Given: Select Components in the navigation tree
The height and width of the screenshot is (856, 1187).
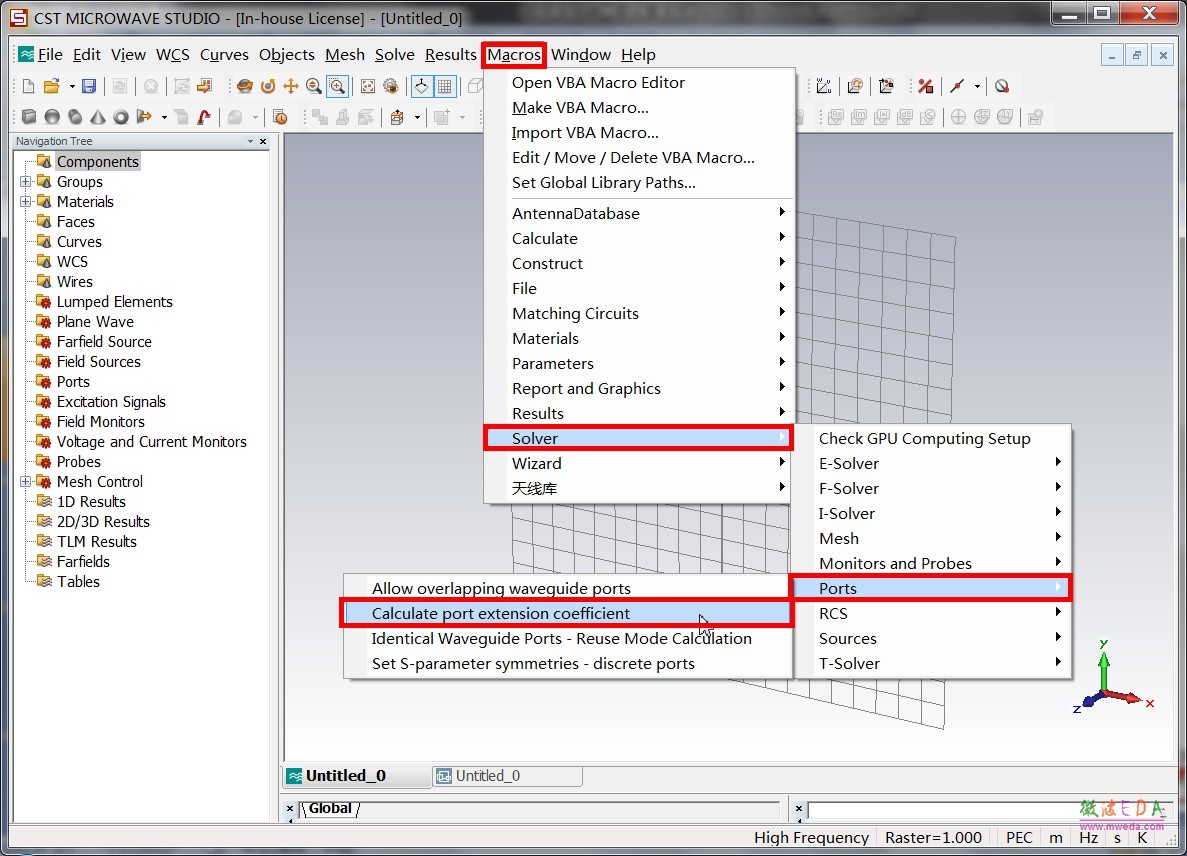Looking at the screenshot, I should 98,161.
